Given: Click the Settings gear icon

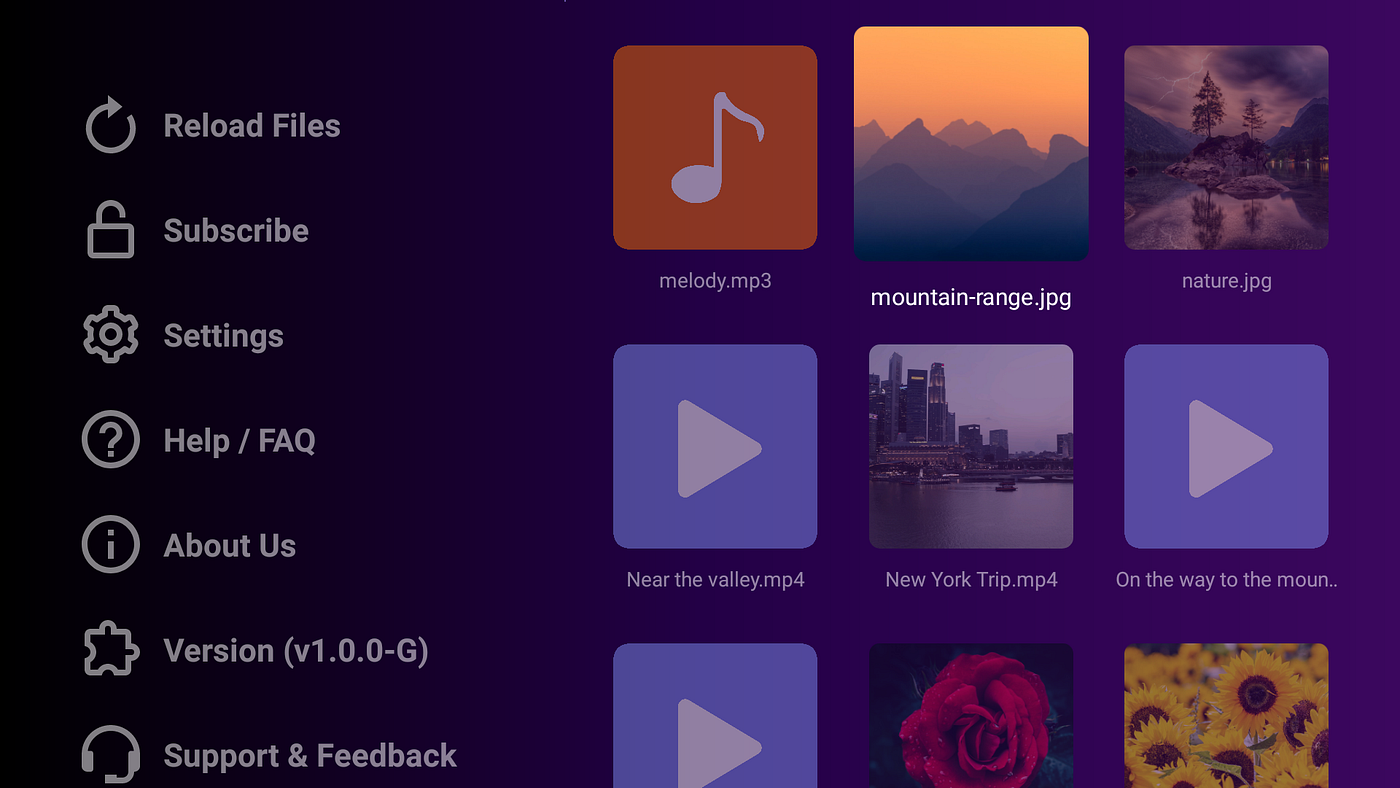Looking at the screenshot, I should click(x=110, y=335).
